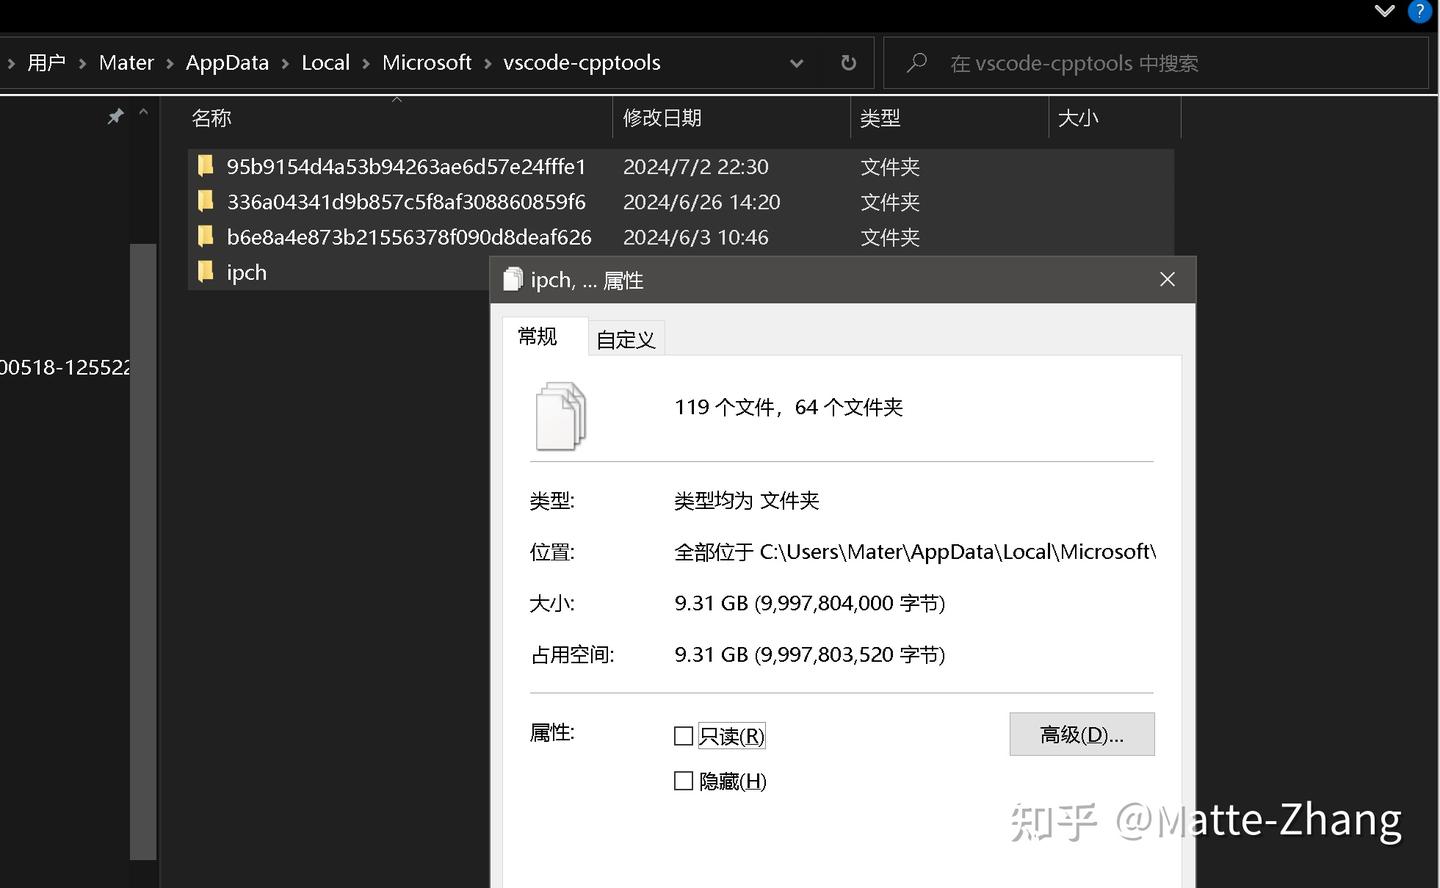Click the search magnifier icon
The image size is (1440, 888).
[x=916, y=63]
